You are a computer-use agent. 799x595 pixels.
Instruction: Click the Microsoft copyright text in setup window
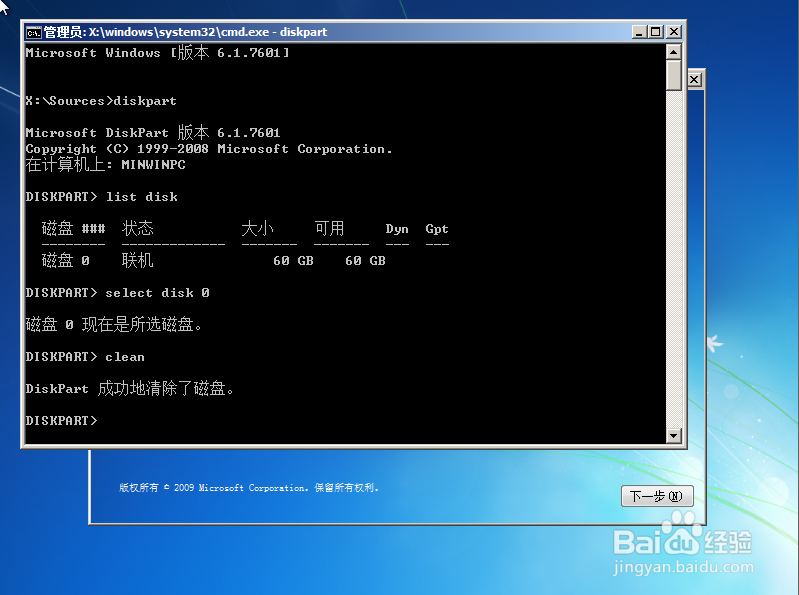(x=249, y=488)
